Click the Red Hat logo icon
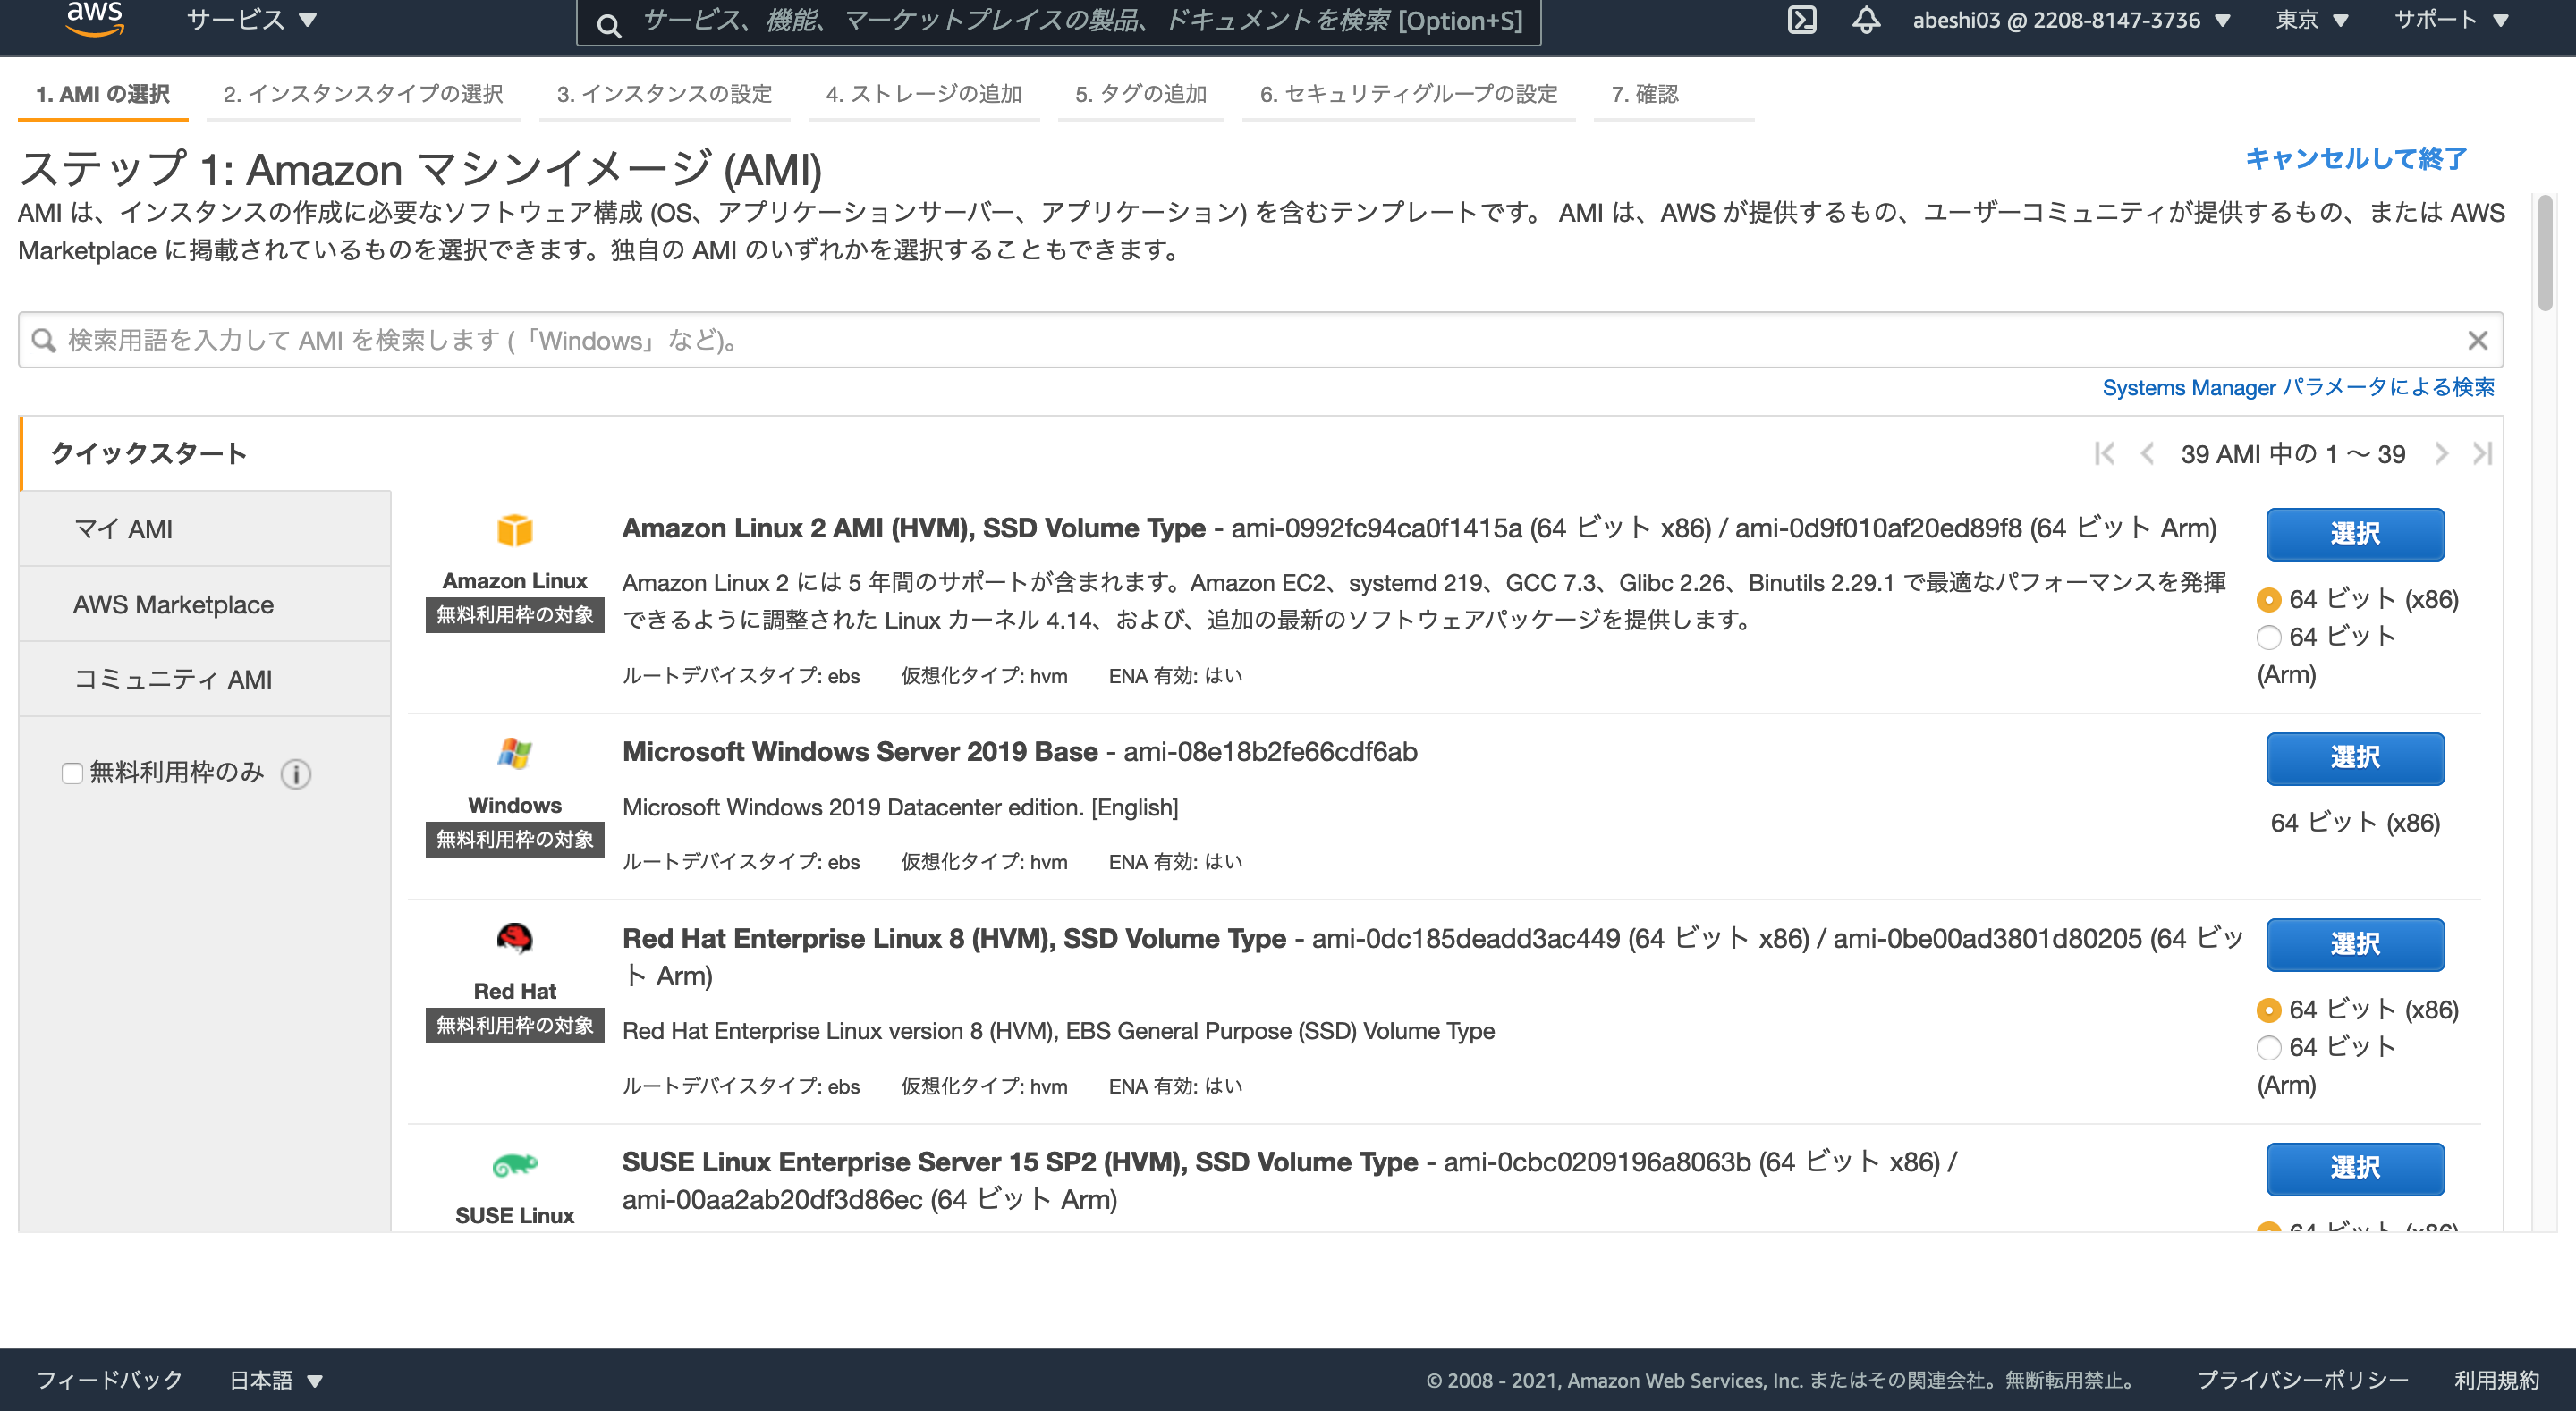The width and height of the screenshot is (2576, 1411). click(514, 941)
